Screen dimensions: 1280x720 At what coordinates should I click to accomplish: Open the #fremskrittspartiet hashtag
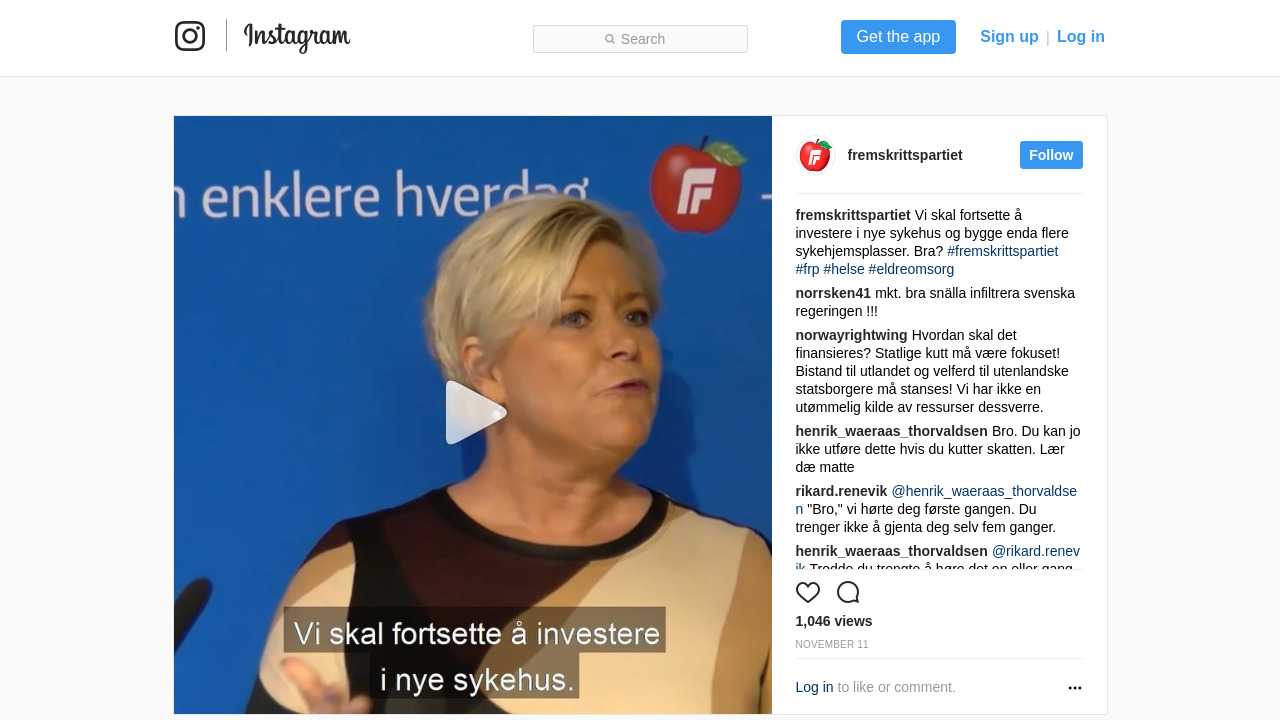click(x=1002, y=251)
